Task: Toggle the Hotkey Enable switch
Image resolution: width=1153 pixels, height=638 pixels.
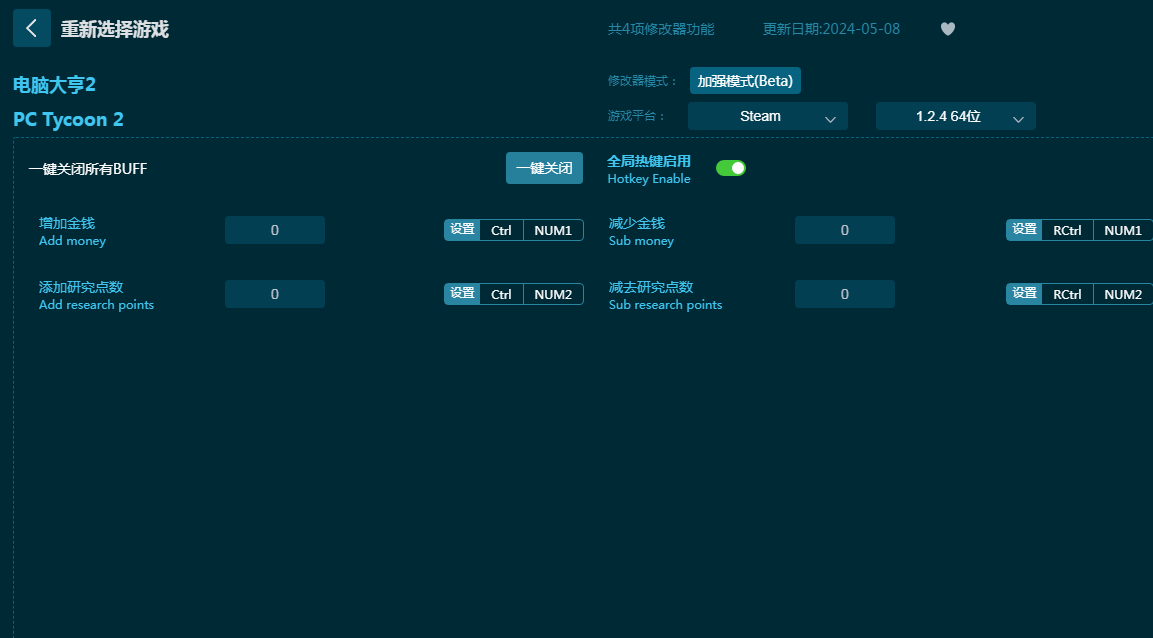Action: point(731,168)
